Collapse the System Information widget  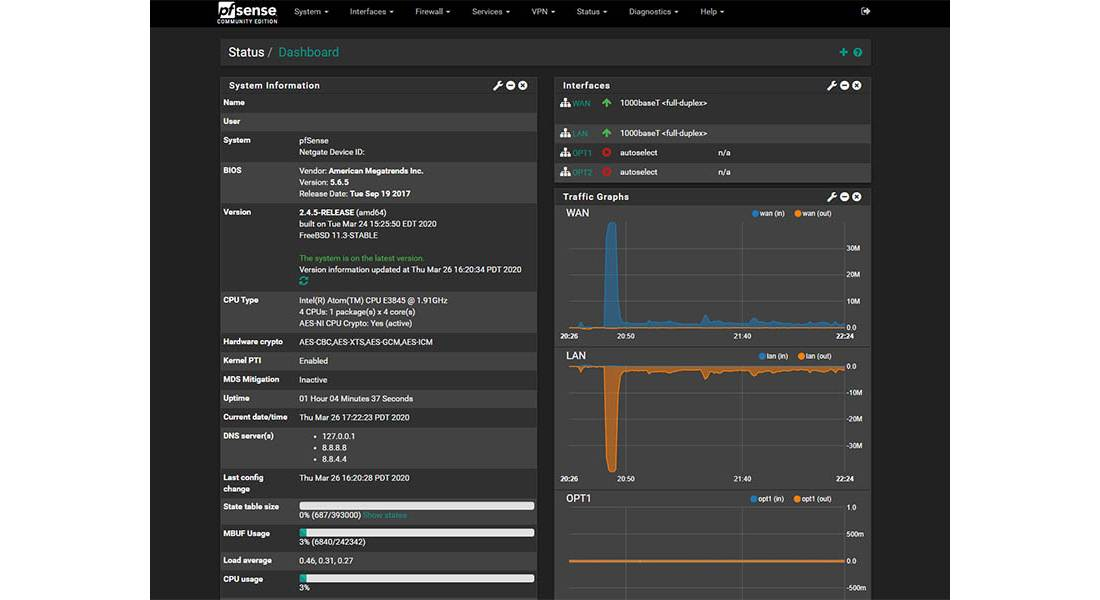pyautogui.click(x=511, y=86)
